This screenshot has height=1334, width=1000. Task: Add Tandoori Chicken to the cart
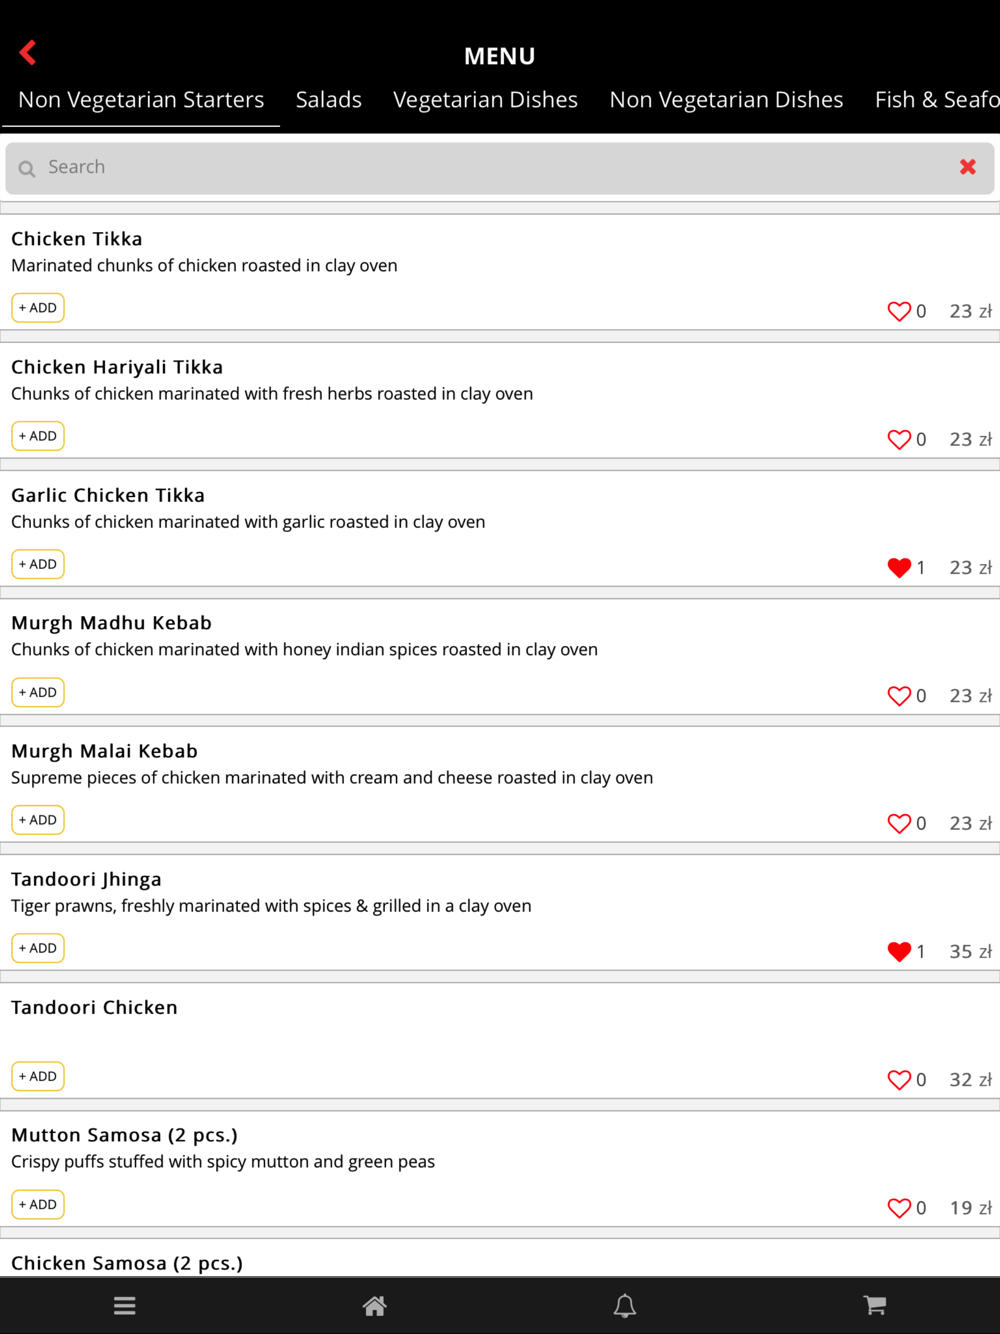38,1076
